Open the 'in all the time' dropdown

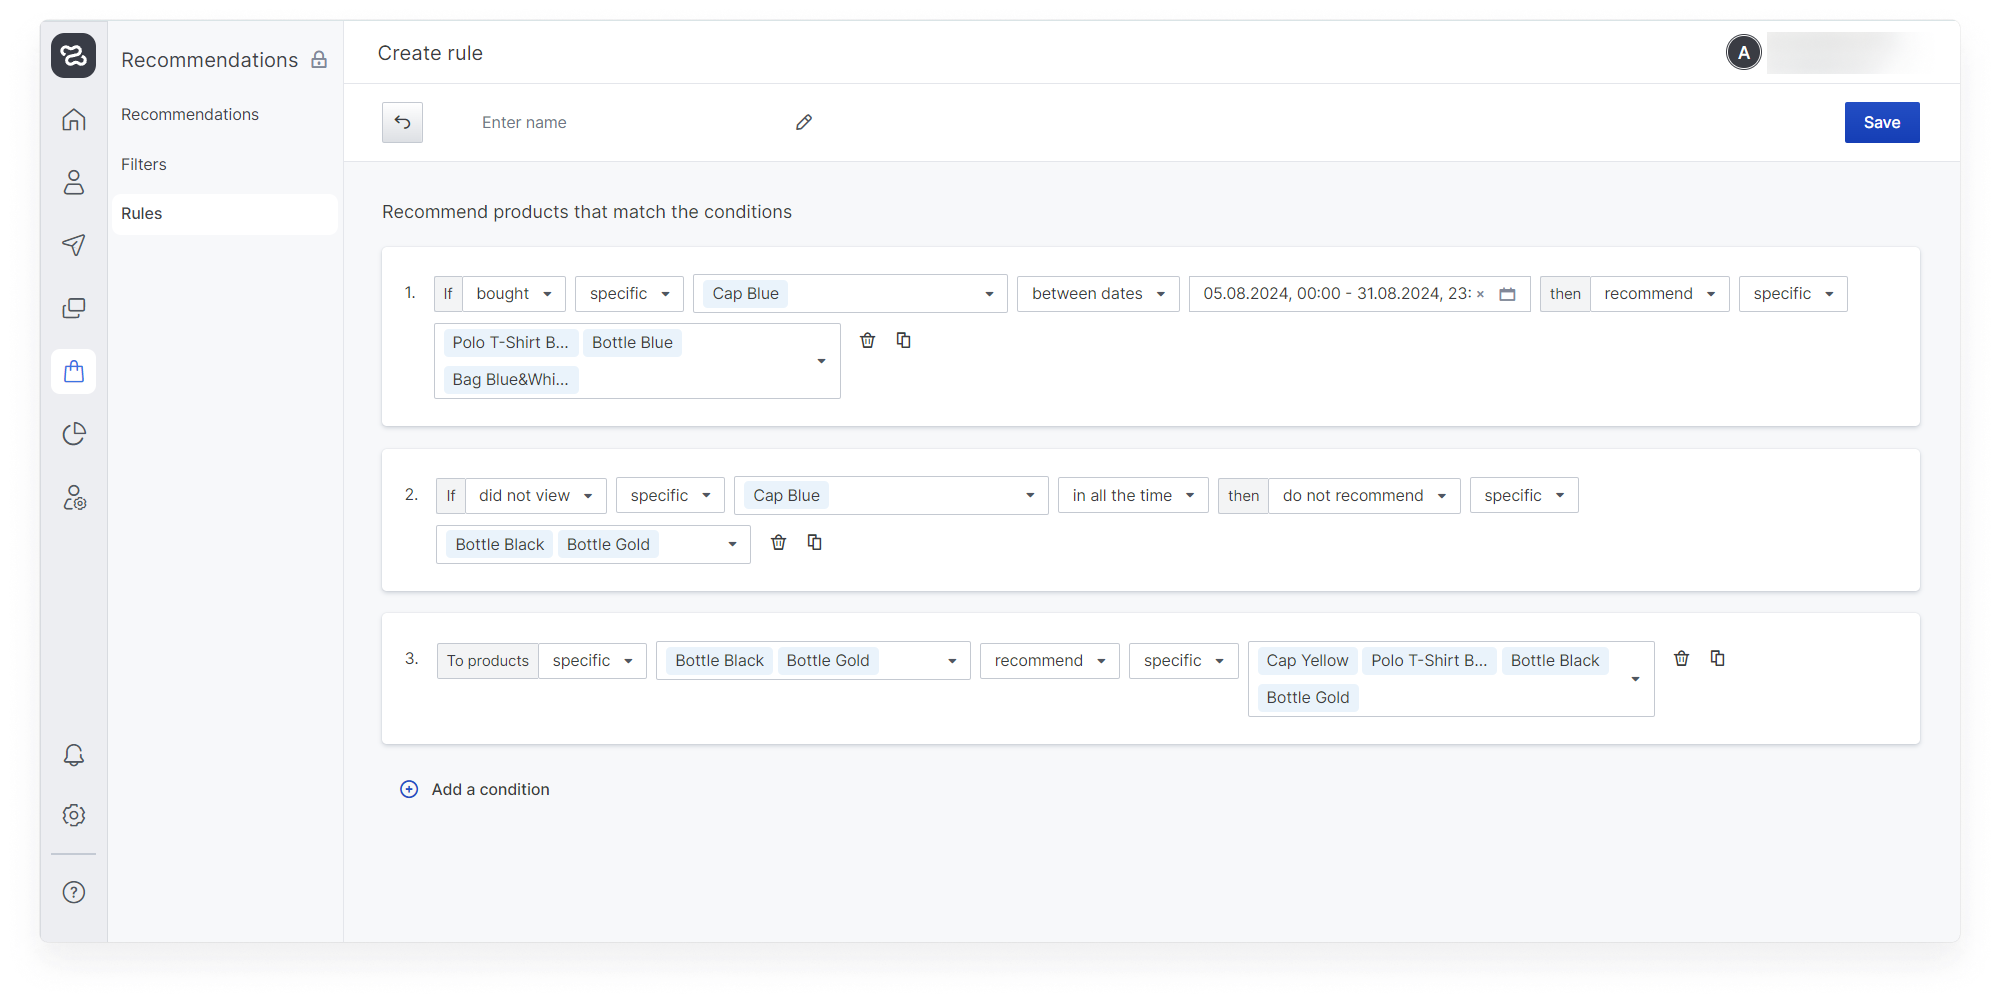point(1133,496)
